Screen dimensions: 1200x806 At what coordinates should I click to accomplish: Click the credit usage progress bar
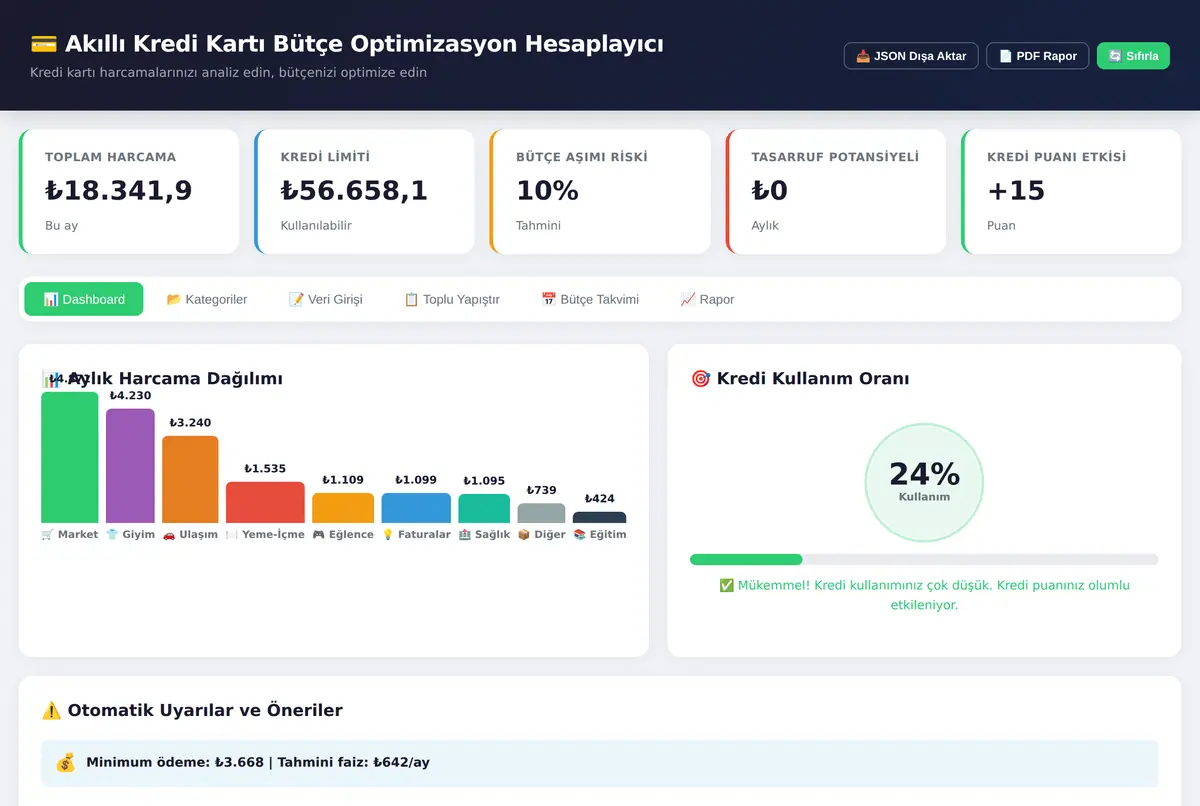click(924, 559)
